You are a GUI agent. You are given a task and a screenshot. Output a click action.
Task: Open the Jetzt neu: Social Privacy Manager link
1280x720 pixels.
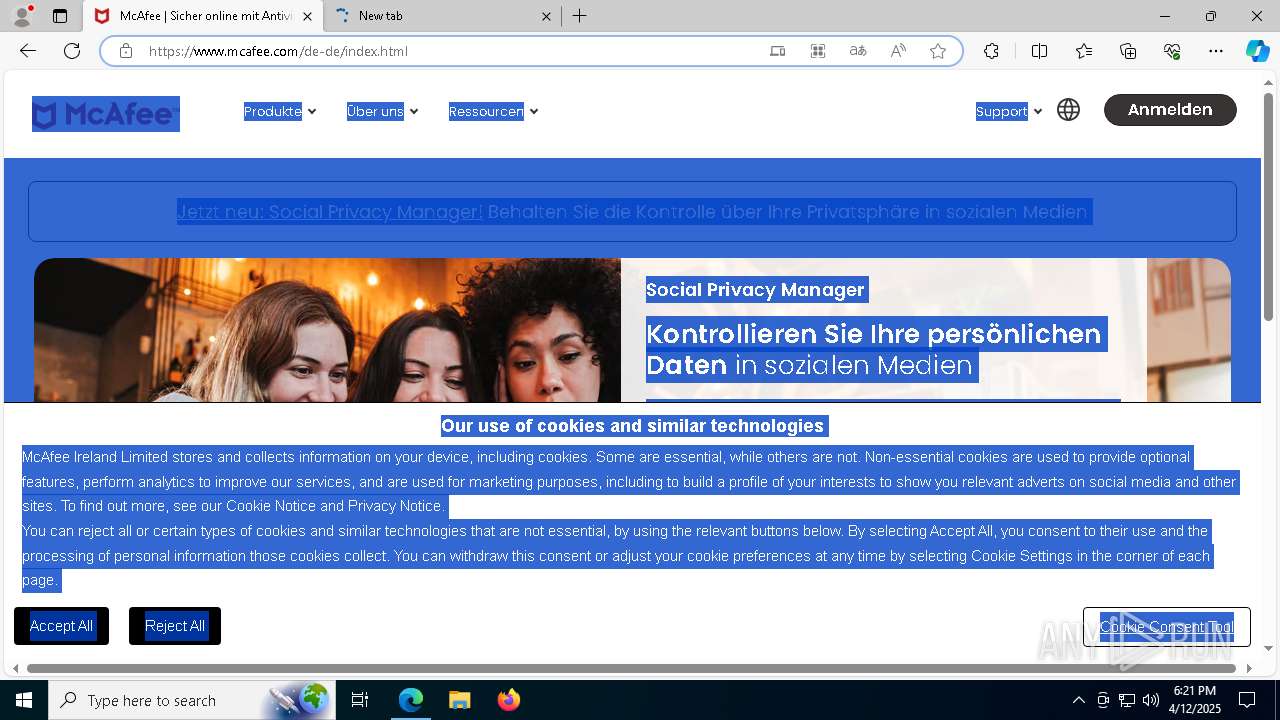click(x=330, y=212)
